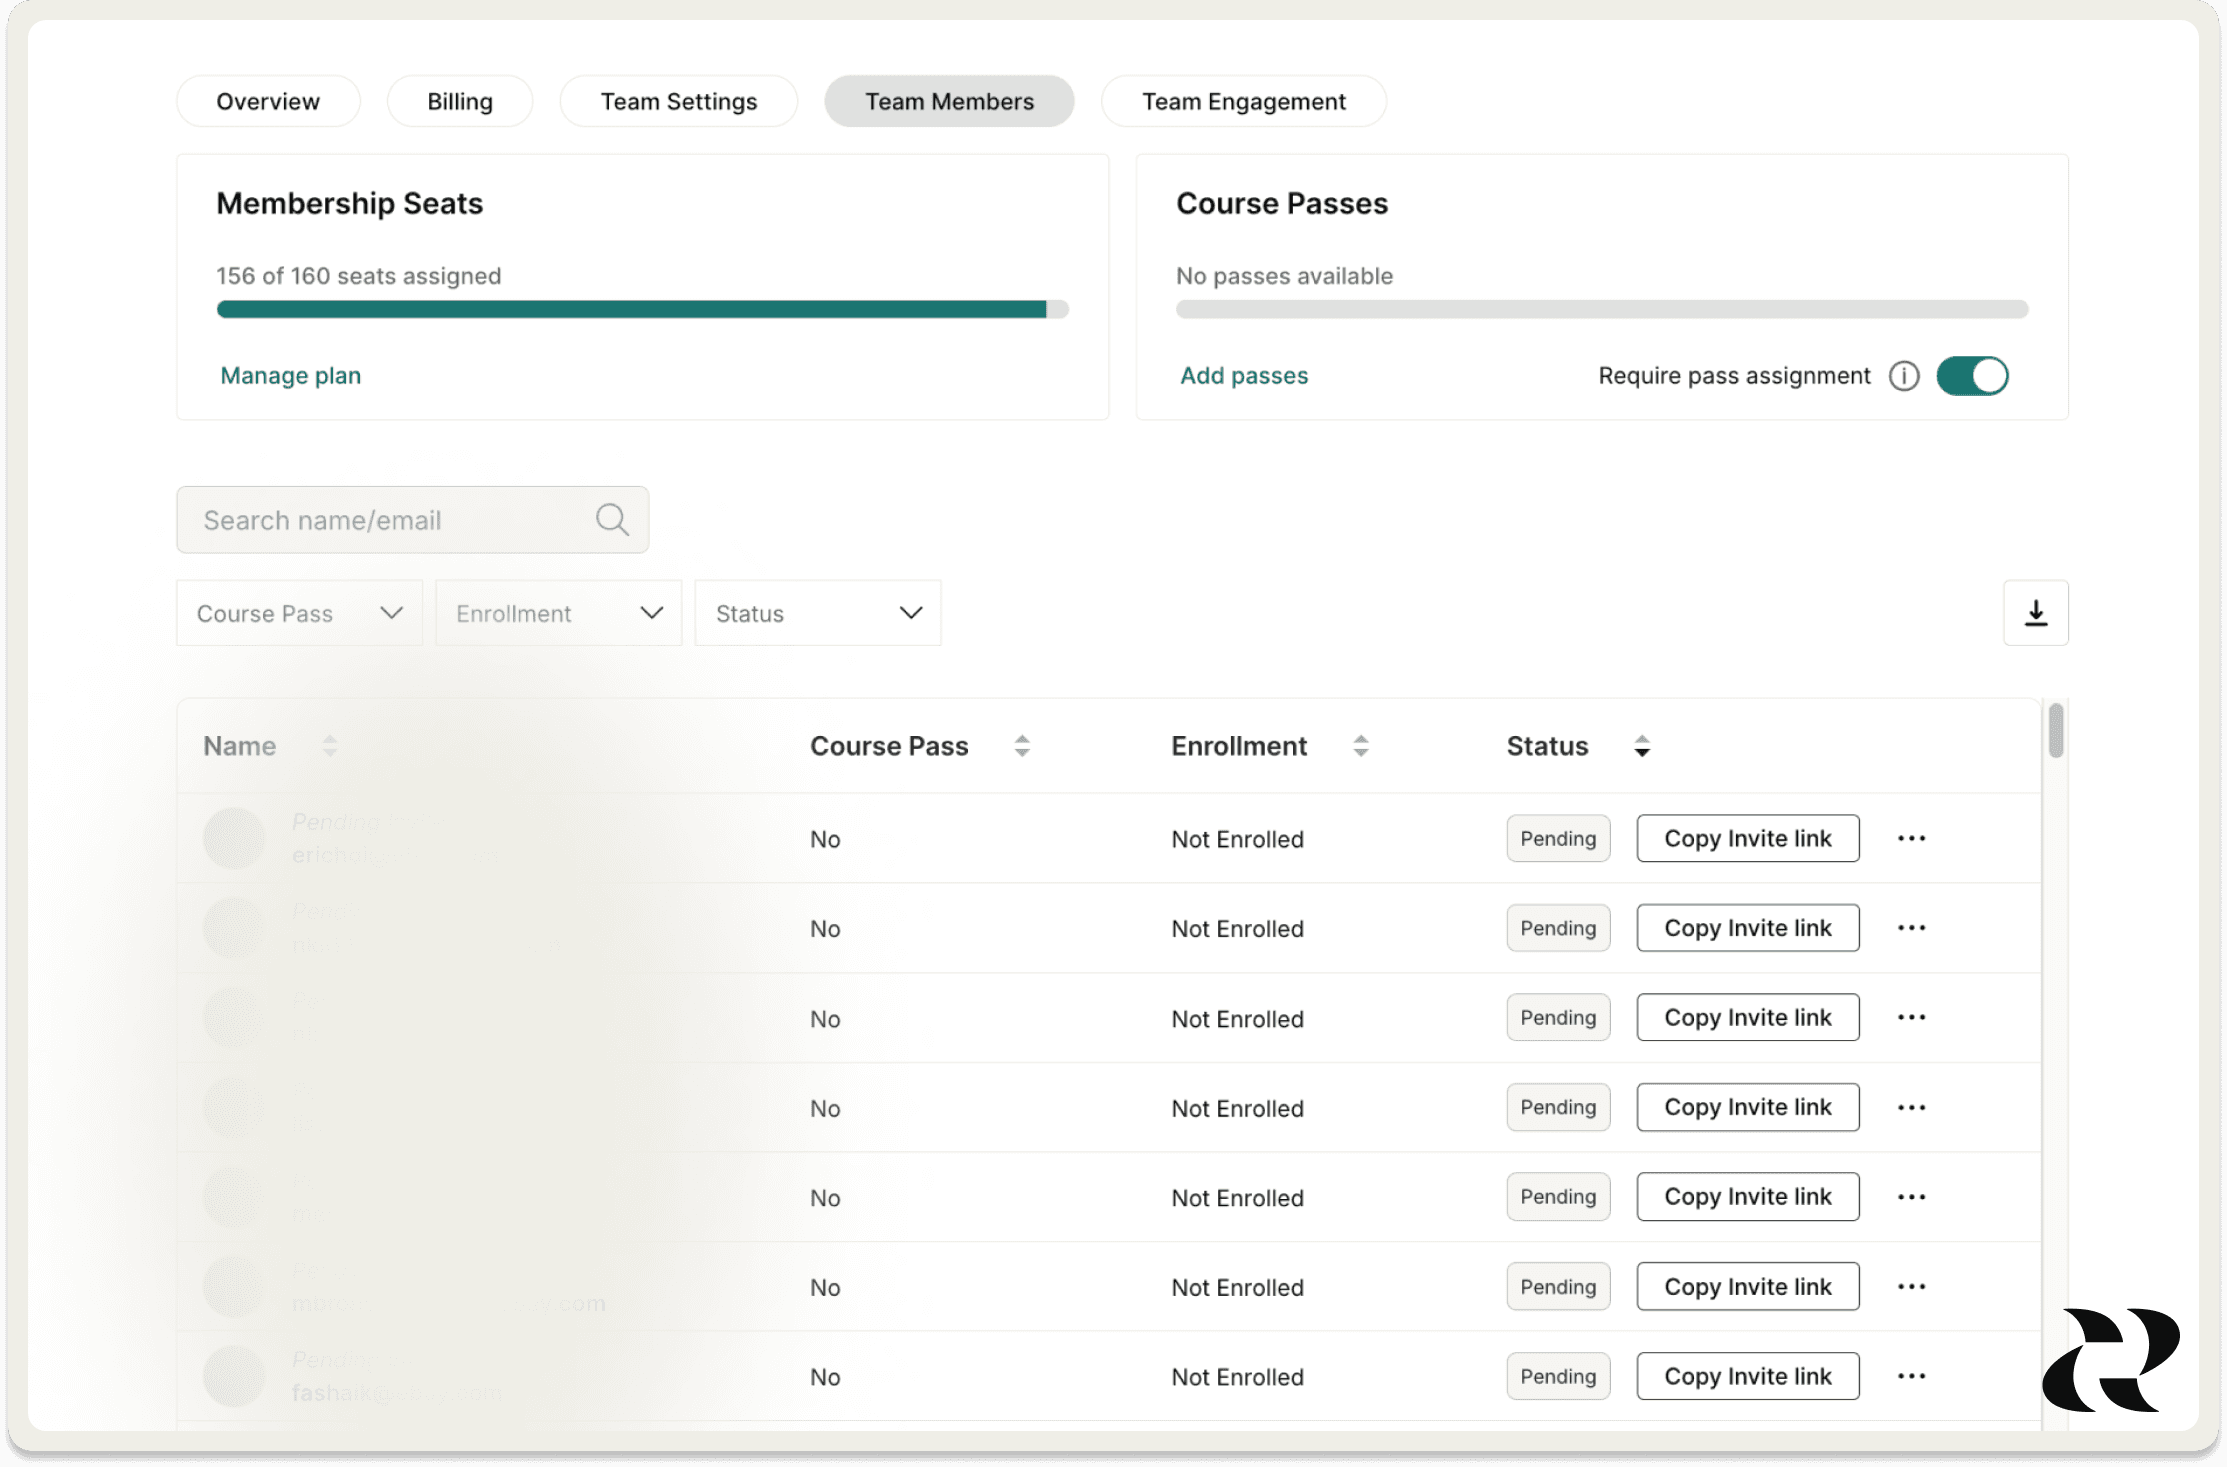The image size is (2227, 1467).
Task: Click the search magnifier icon
Action: click(612, 520)
